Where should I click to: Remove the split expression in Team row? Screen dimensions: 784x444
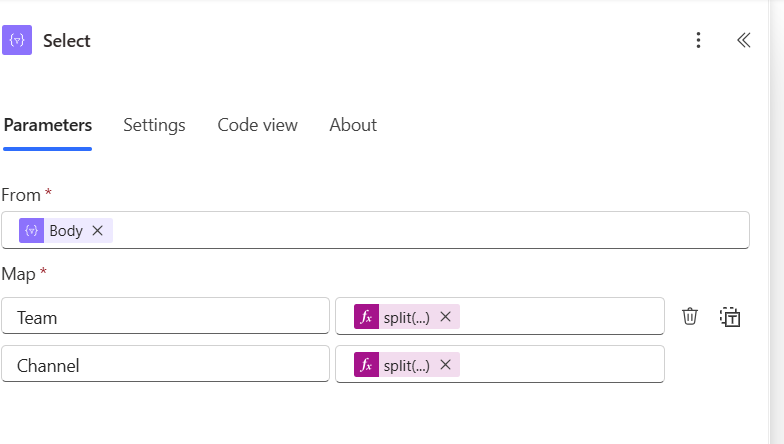pyautogui.click(x=446, y=317)
